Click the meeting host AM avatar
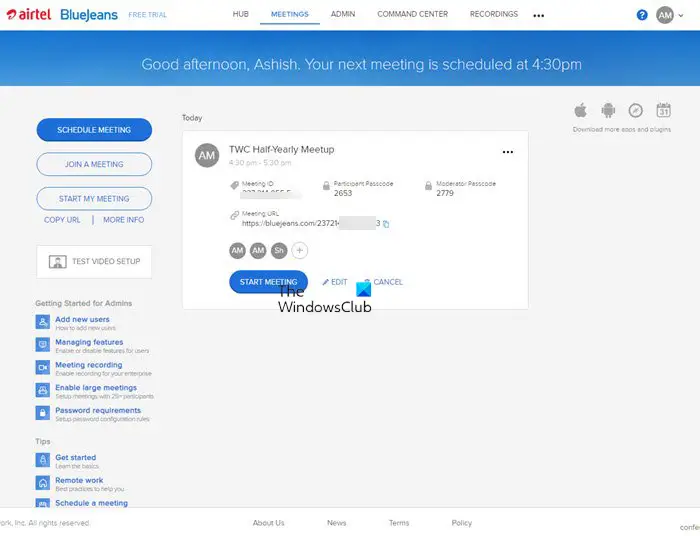 coord(207,155)
